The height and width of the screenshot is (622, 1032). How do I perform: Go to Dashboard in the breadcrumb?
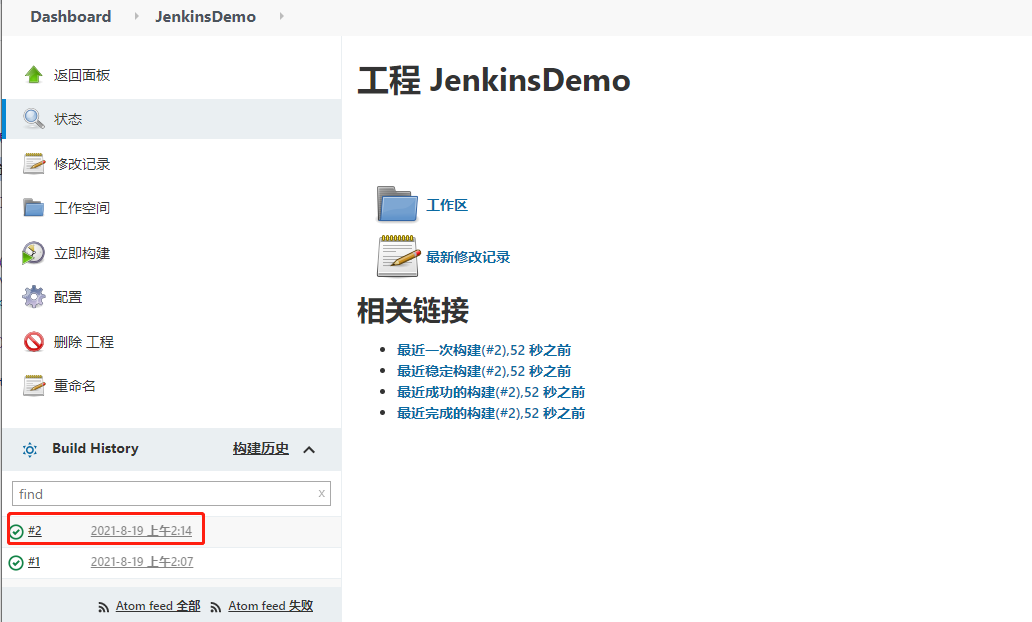click(70, 16)
